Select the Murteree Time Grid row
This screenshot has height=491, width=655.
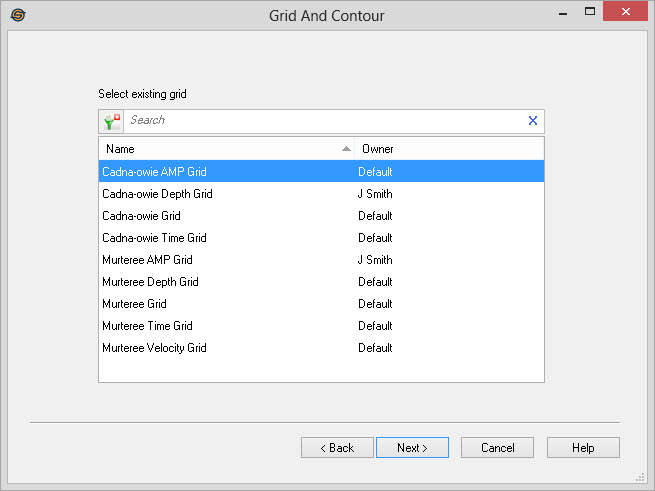[147, 326]
